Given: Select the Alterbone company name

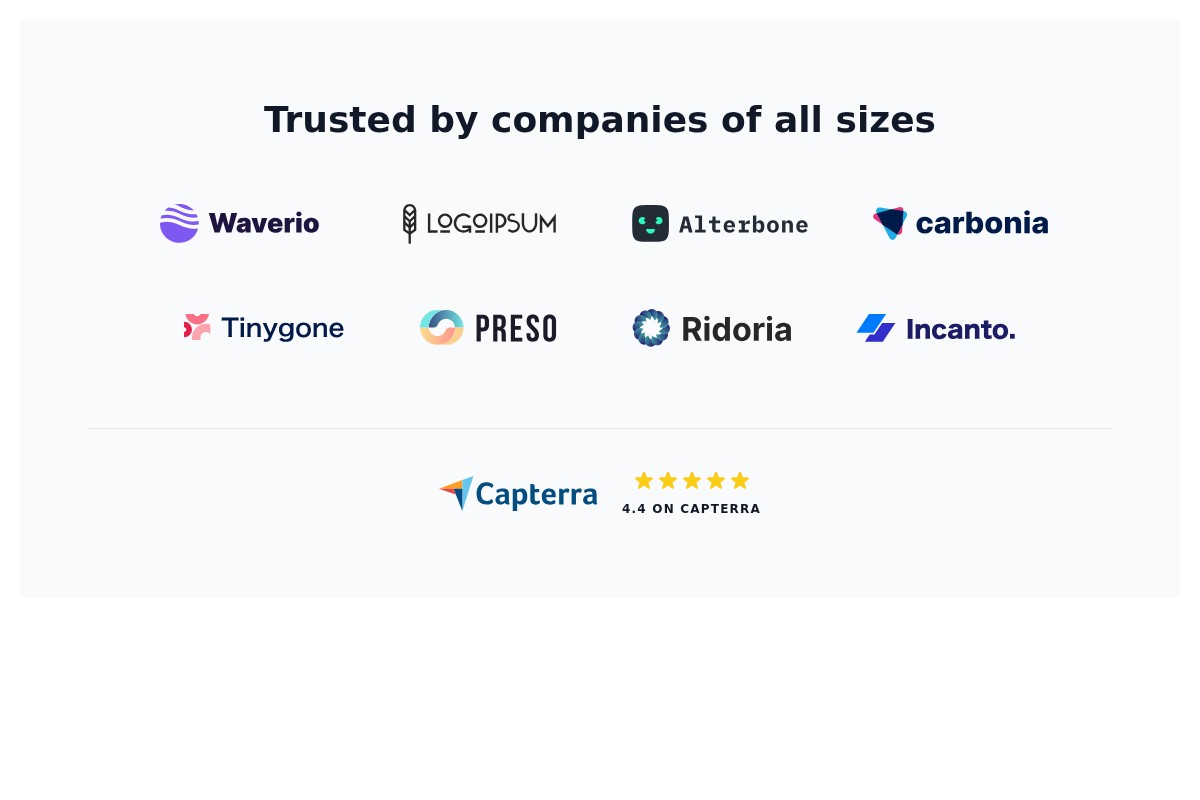Looking at the screenshot, I should coord(743,224).
